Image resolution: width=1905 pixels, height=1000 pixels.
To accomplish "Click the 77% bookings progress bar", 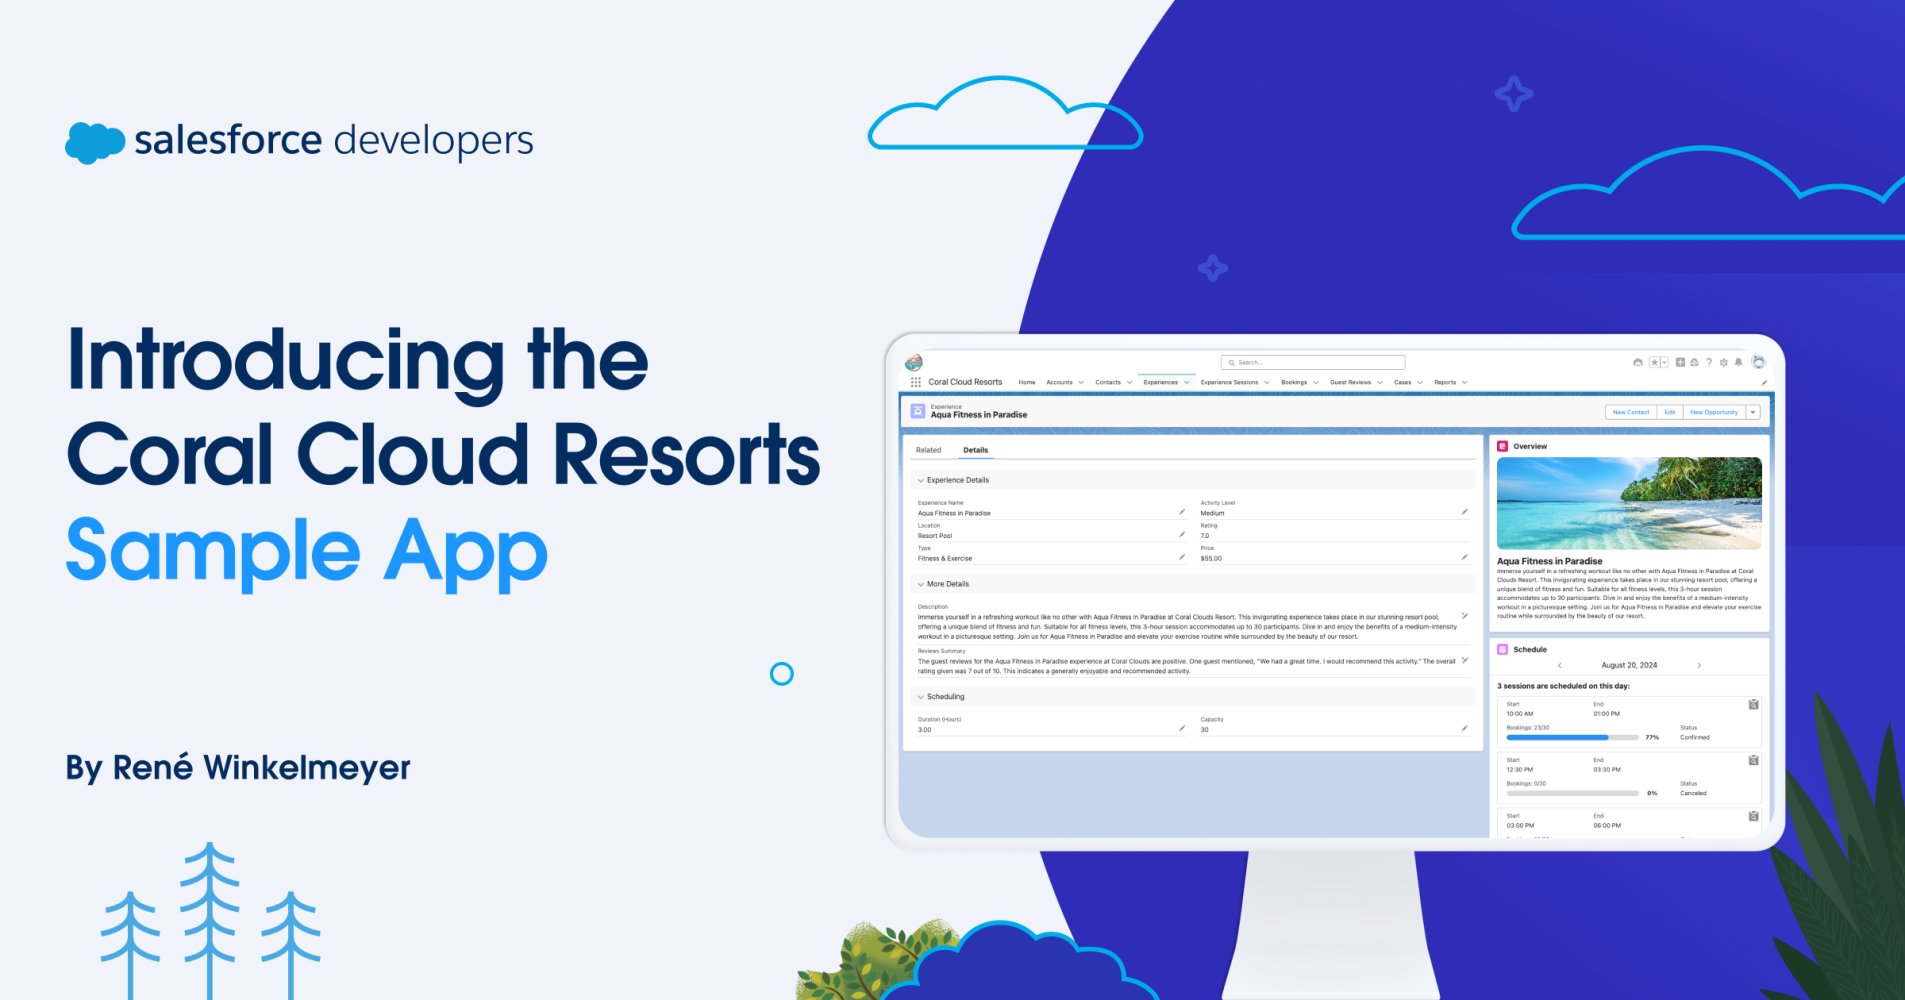I will 1558,737.
